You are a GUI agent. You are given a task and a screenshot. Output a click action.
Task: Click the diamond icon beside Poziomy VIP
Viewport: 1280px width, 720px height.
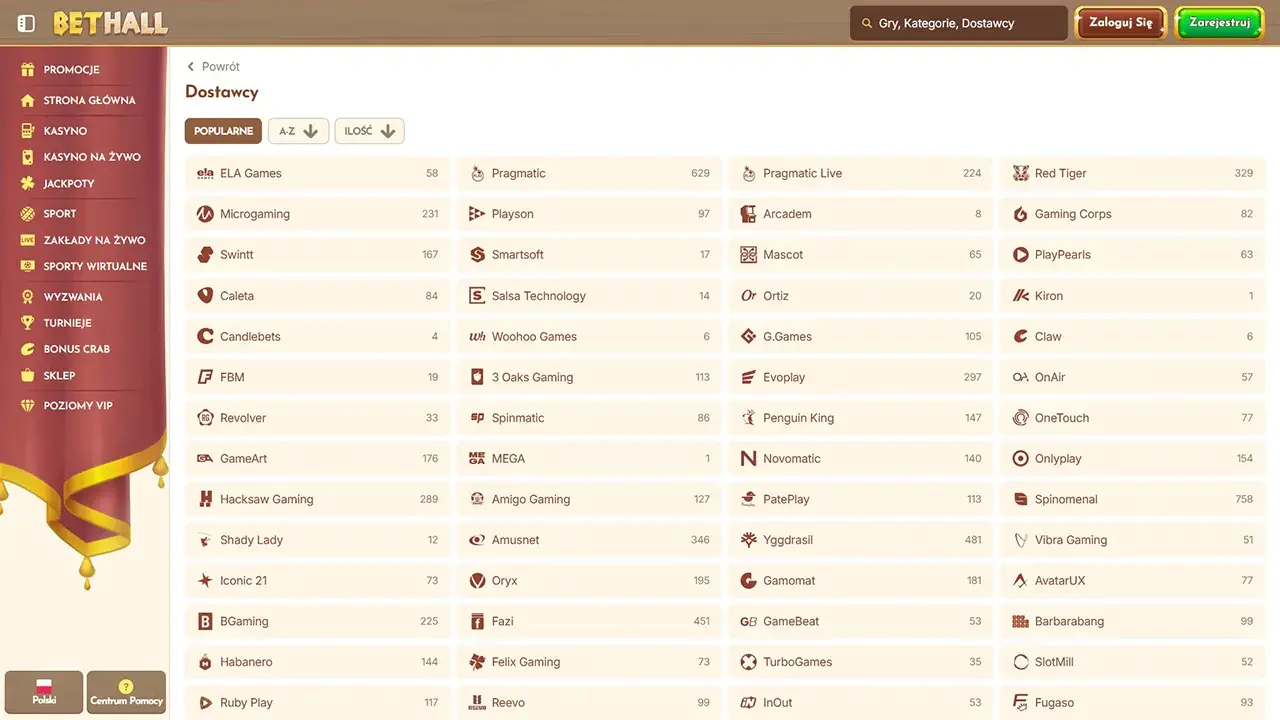point(27,406)
